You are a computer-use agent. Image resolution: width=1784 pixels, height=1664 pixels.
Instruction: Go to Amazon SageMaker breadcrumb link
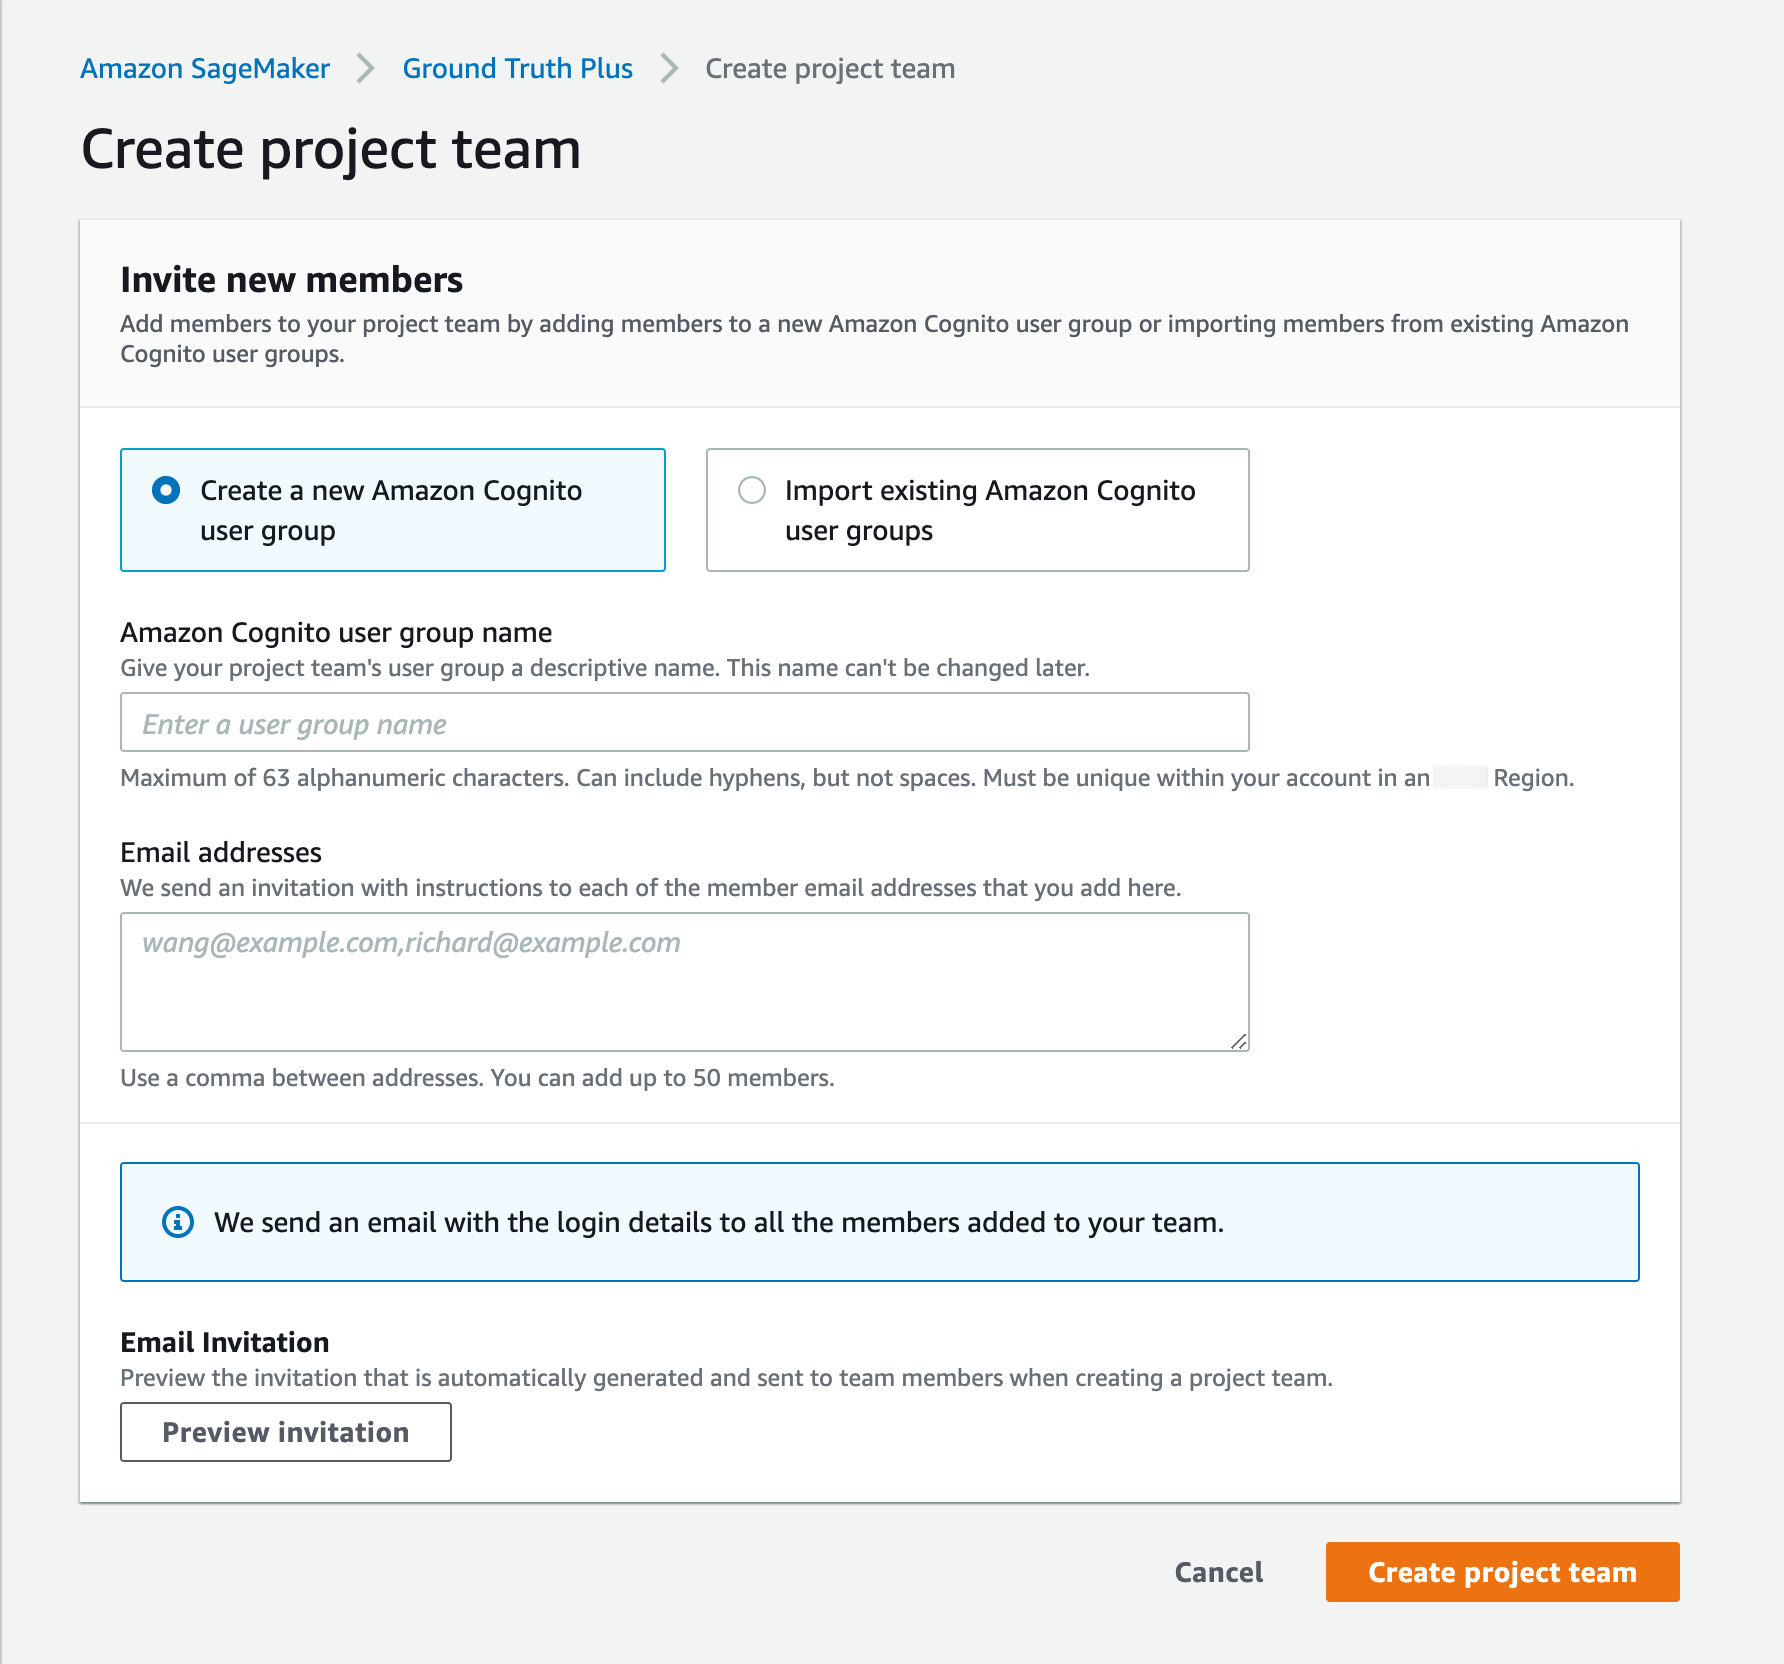click(x=205, y=69)
